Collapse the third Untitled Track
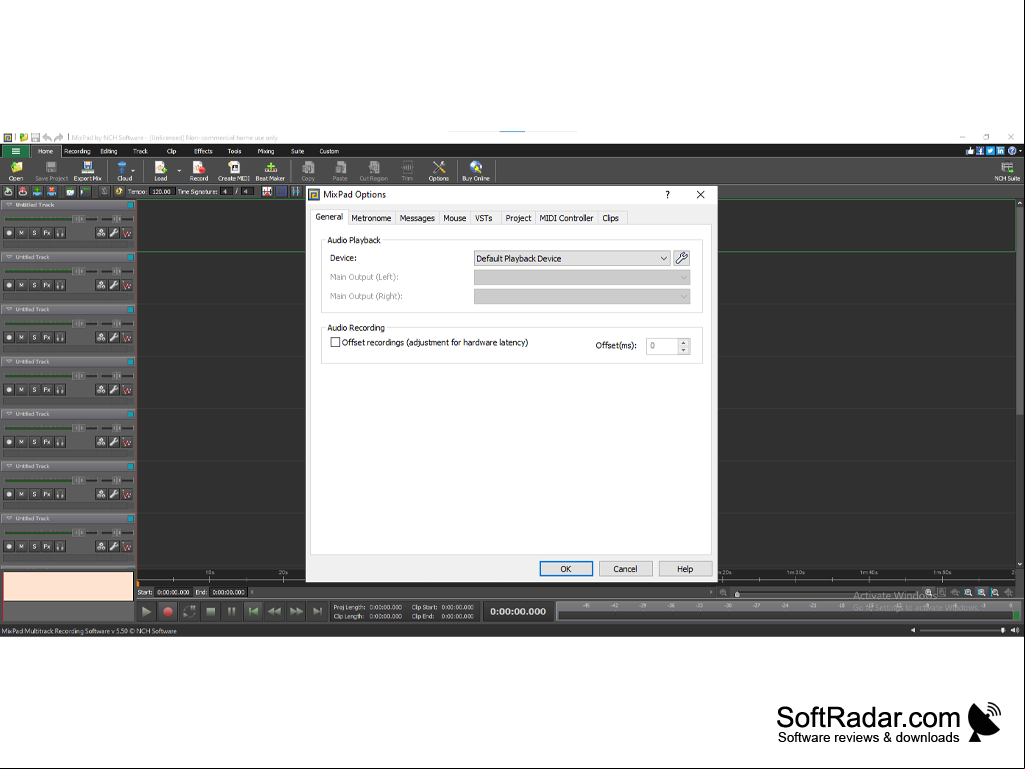 pos(9,309)
